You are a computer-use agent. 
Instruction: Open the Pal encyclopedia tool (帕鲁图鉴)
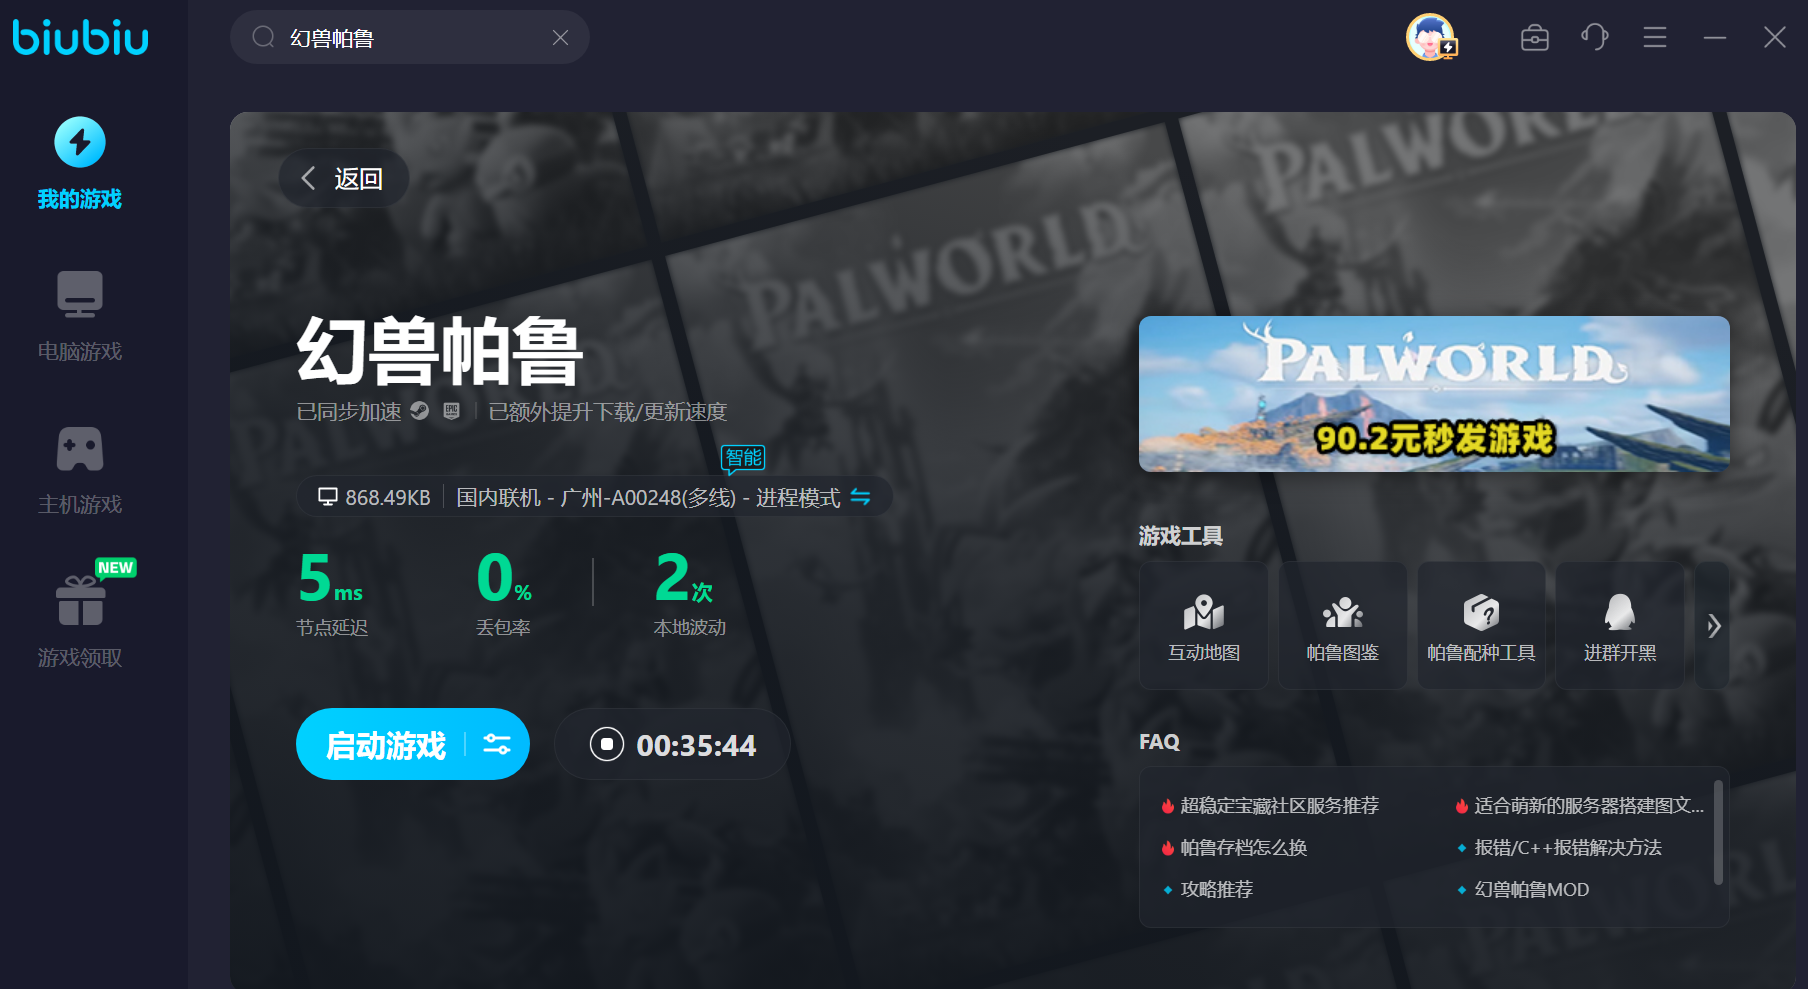pos(1342,626)
